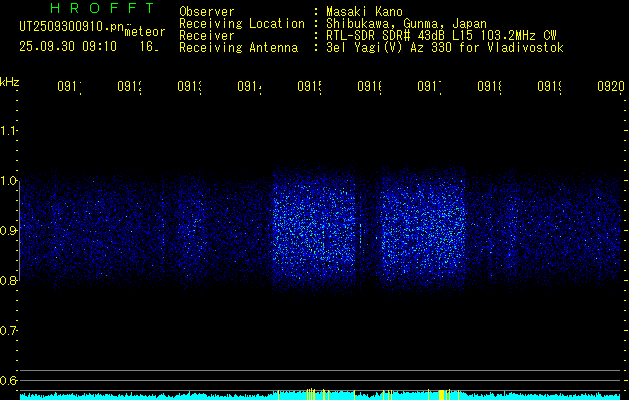Viewport: 629px width, 400px height.
Task: Click the HROFFT title text
Action: [102, 8]
